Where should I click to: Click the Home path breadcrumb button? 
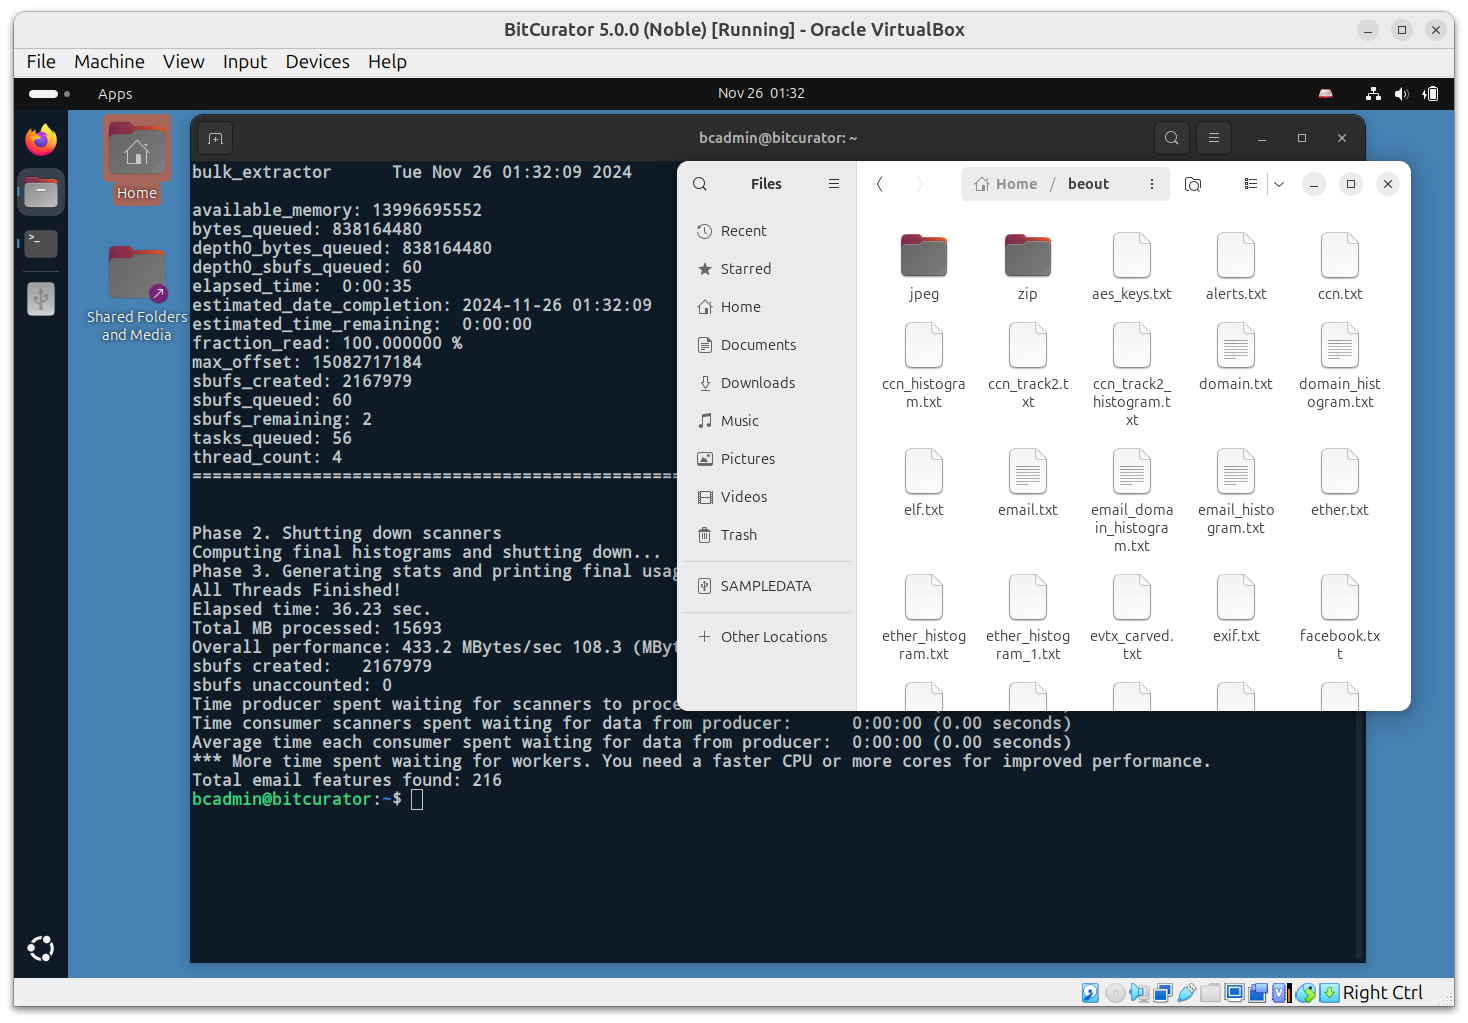pyautogui.click(x=1005, y=184)
